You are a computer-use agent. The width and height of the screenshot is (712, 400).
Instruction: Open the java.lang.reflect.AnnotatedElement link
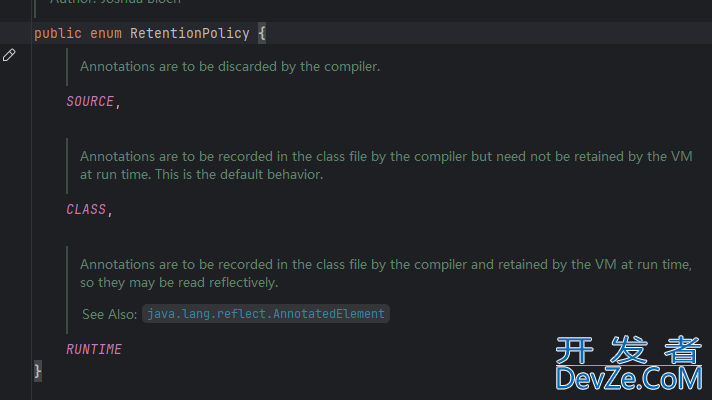point(266,314)
